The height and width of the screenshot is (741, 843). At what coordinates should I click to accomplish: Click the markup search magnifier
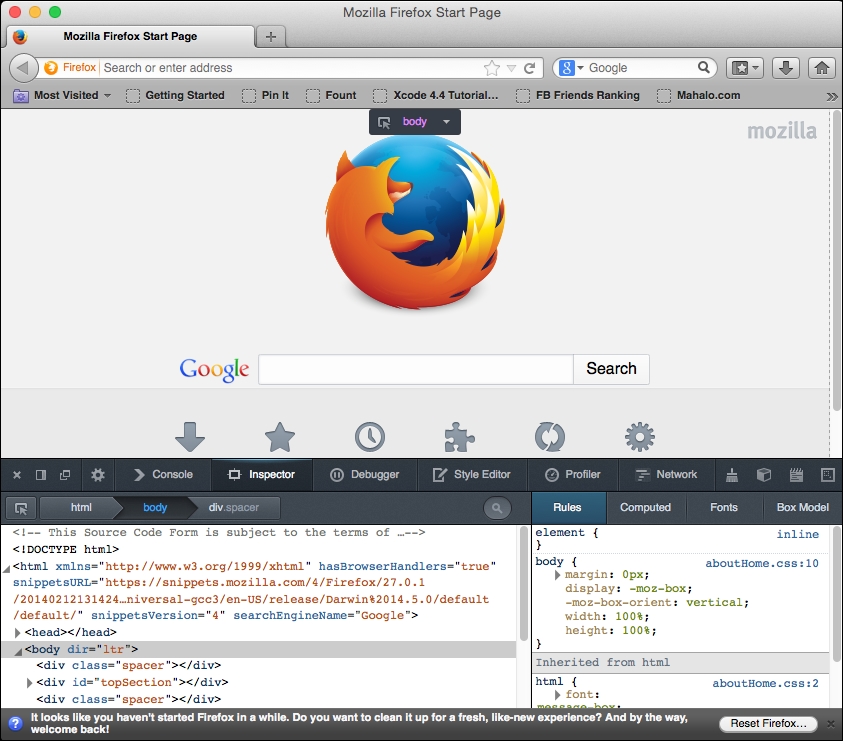[x=497, y=508]
